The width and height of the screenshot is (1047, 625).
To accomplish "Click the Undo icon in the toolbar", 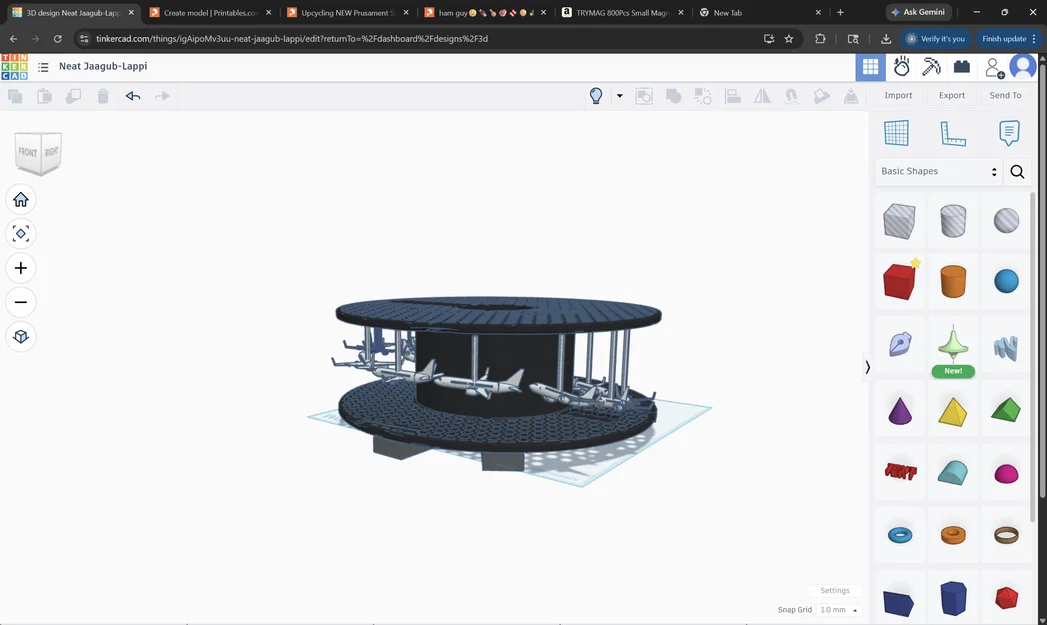I will pos(133,95).
